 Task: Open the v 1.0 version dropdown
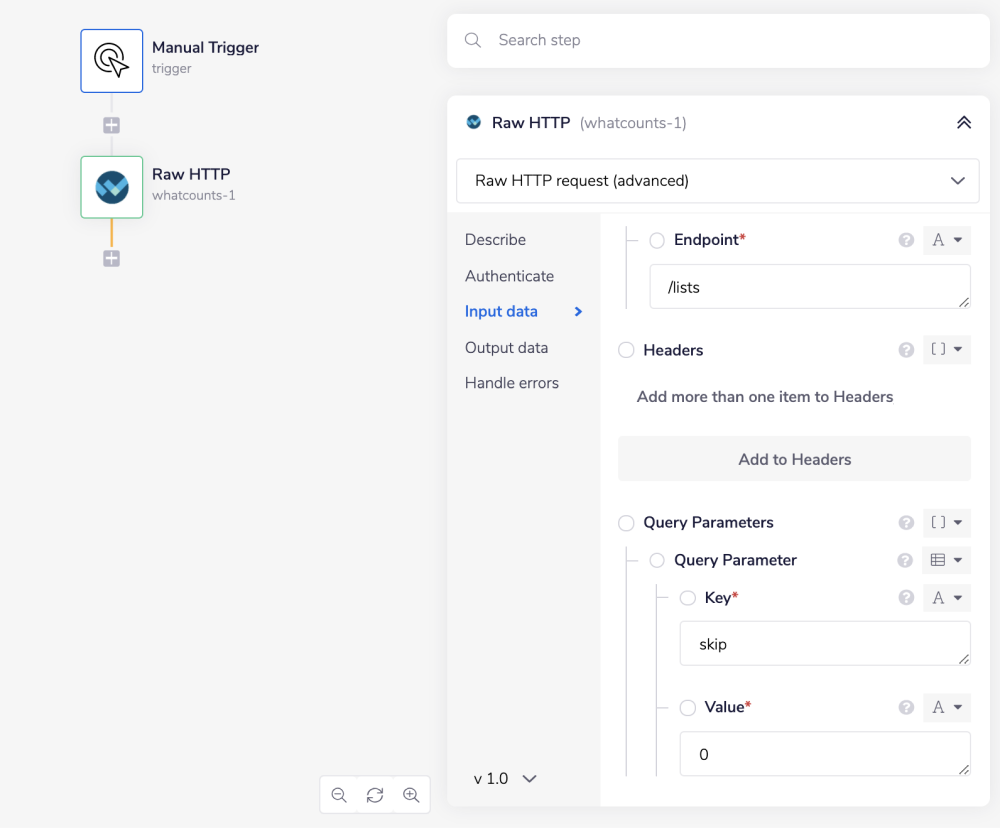[506, 778]
